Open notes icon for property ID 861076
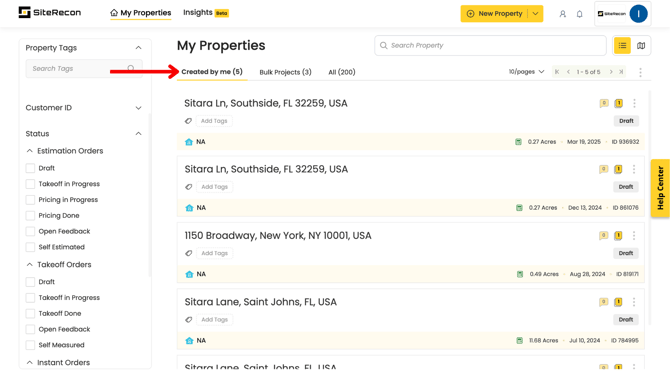The width and height of the screenshot is (670, 377). pyautogui.click(x=603, y=169)
